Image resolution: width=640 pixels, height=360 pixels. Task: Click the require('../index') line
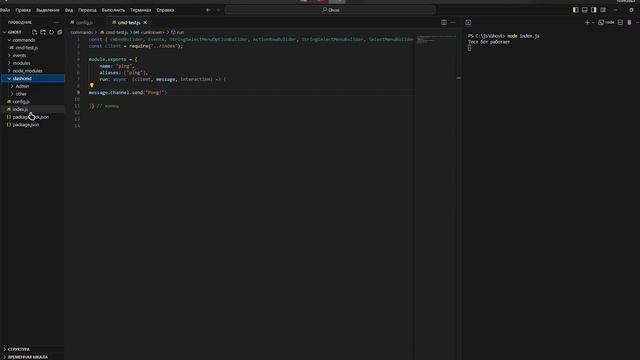tap(136, 46)
